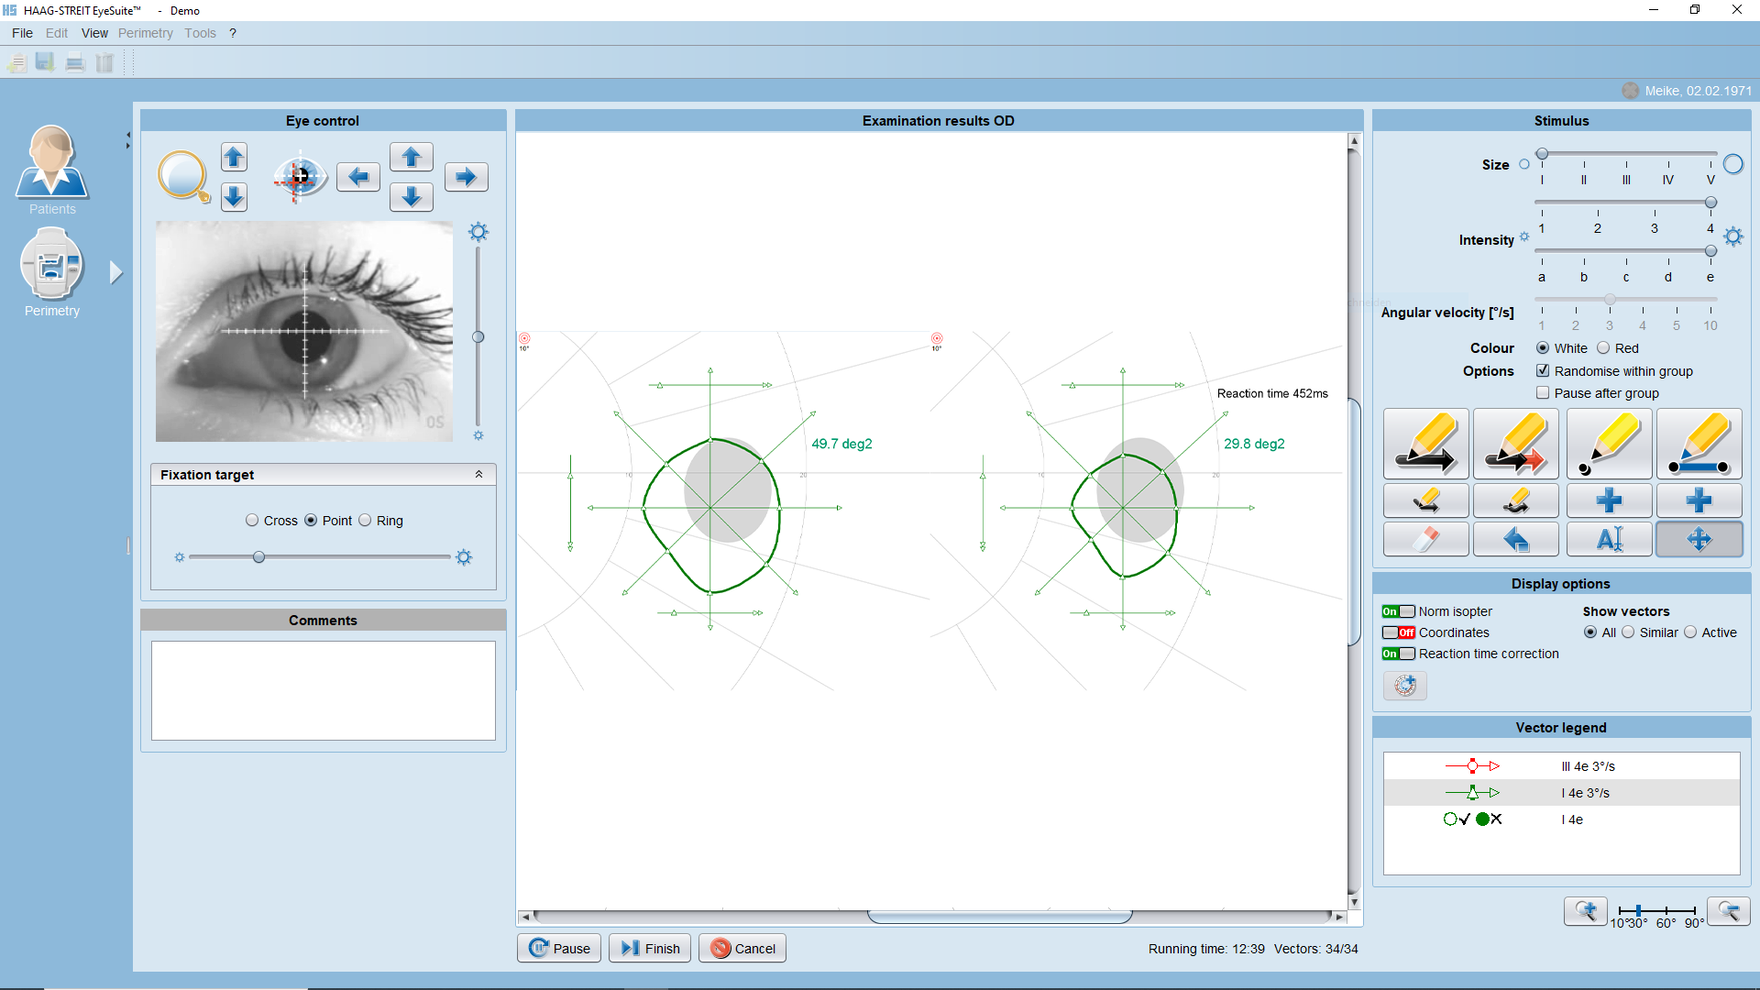1760x990 pixels.
Task: Turn off the Norm isopter switch
Action: point(1398,612)
